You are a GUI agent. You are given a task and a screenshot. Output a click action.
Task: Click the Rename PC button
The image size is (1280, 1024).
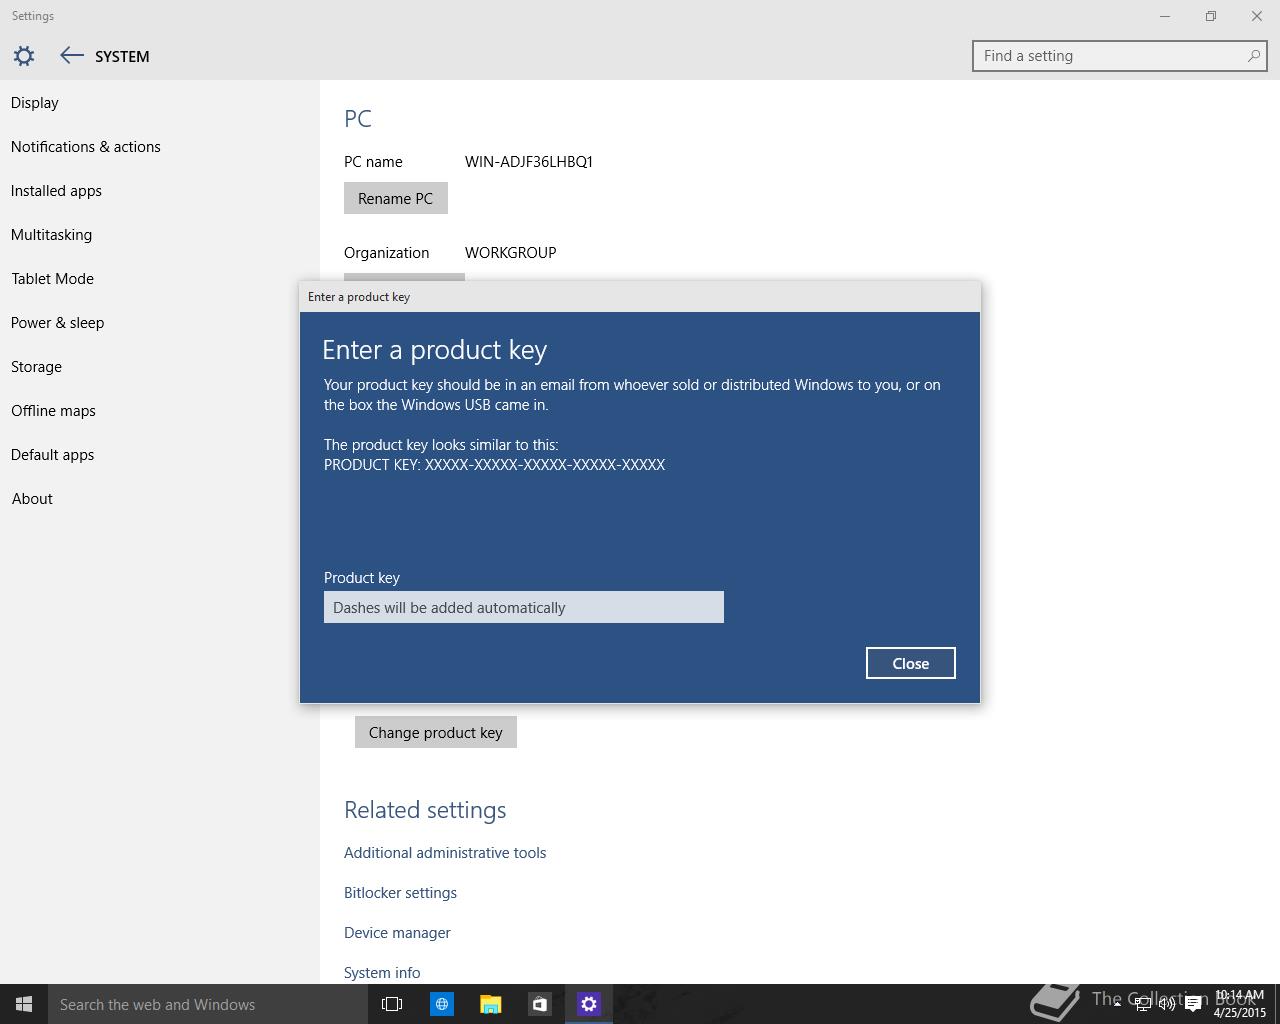pos(396,198)
